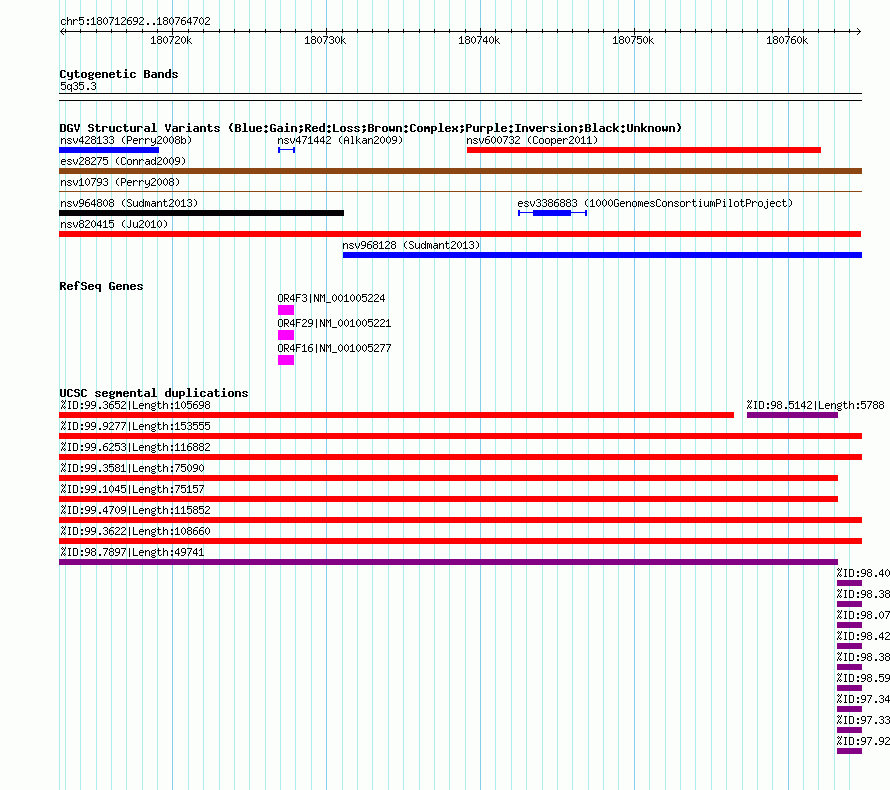Click the red bar under Length:153555
The height and width of the screenshot is (790, 890).
point(460,436)
